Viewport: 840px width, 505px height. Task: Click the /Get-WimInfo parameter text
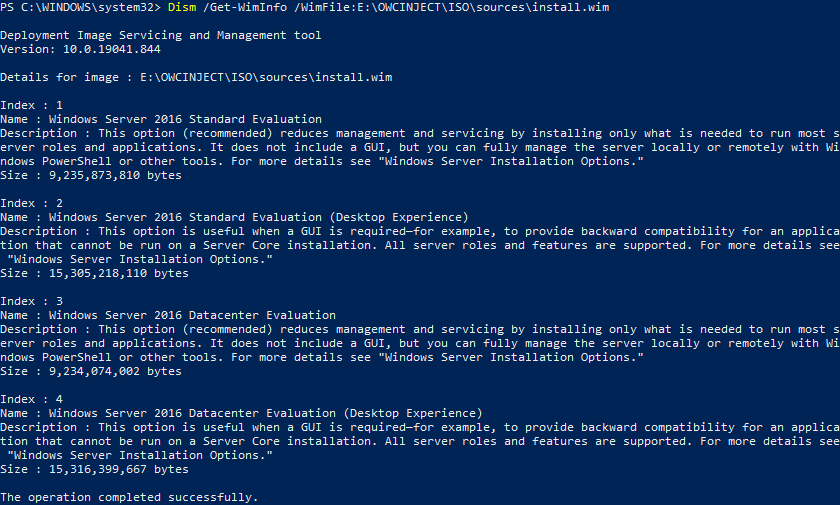(x=245, y=7)
